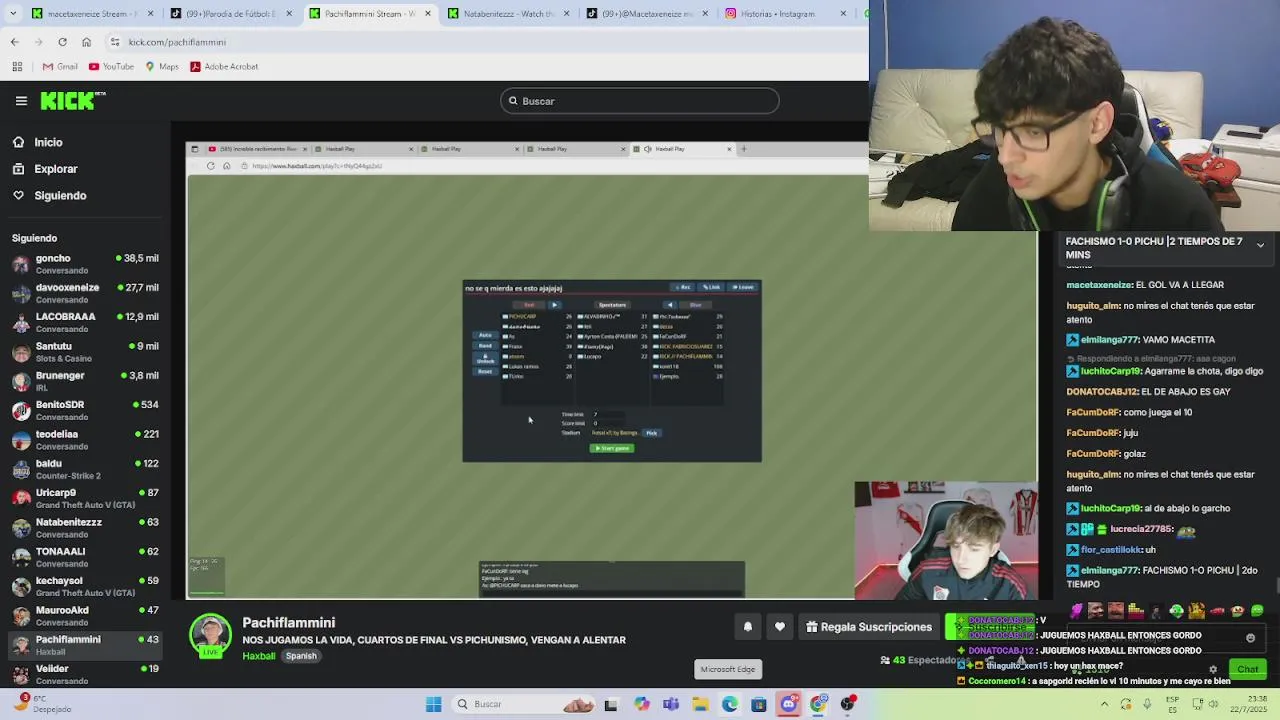Click the Pachiflammini streamer avatar
The width and height of the screenshot is (1280, 720).
tap(210, 636)
